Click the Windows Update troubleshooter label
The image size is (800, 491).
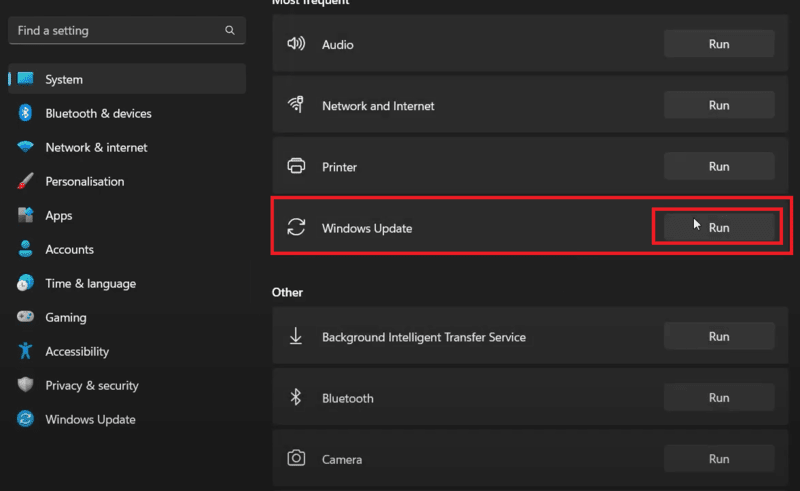click(x=367, y=228)
